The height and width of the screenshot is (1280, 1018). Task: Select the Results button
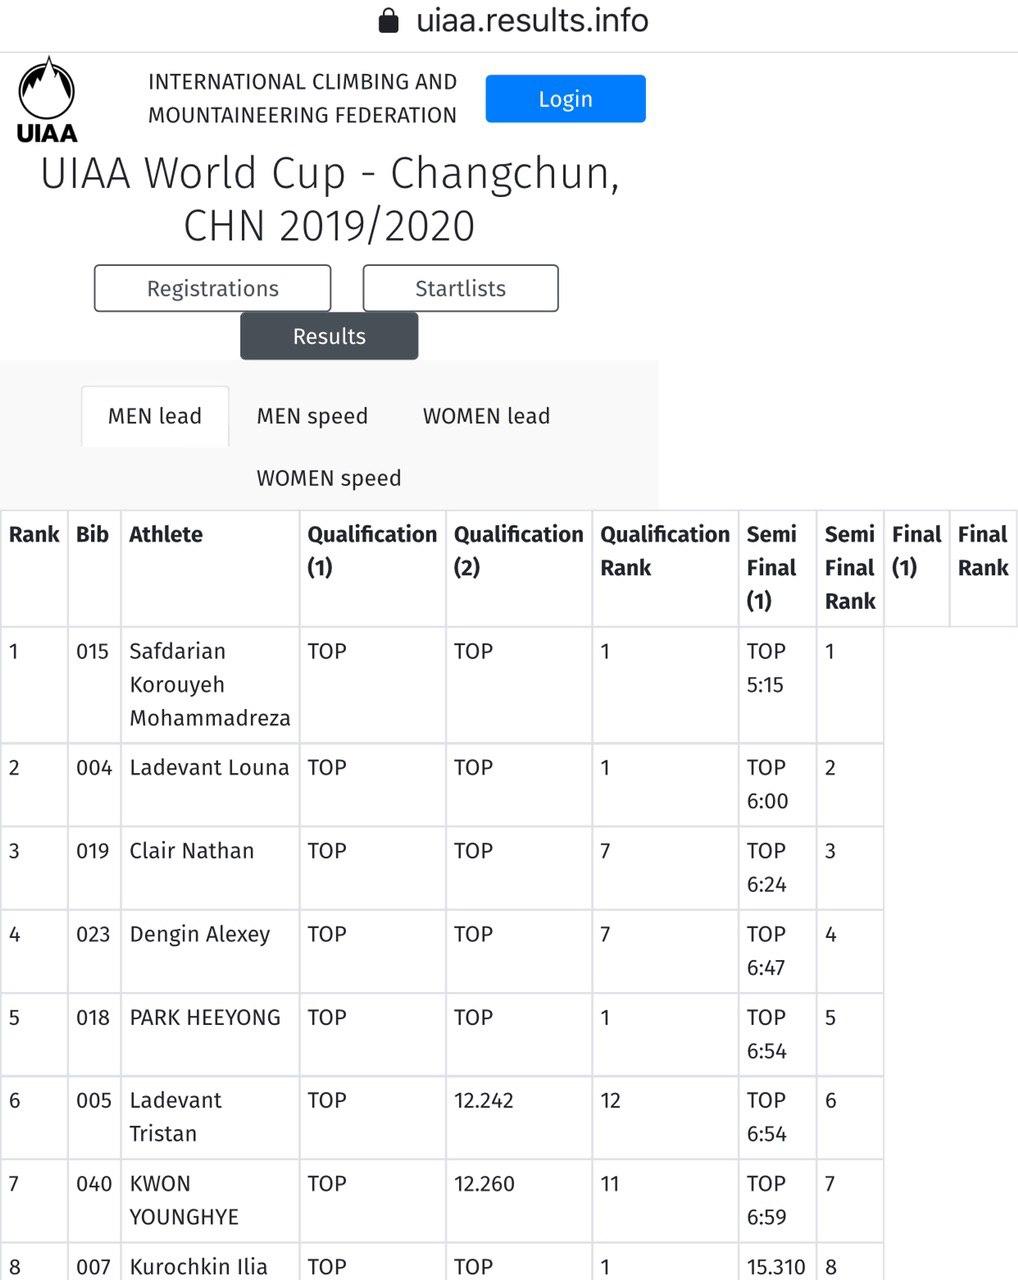329,336
